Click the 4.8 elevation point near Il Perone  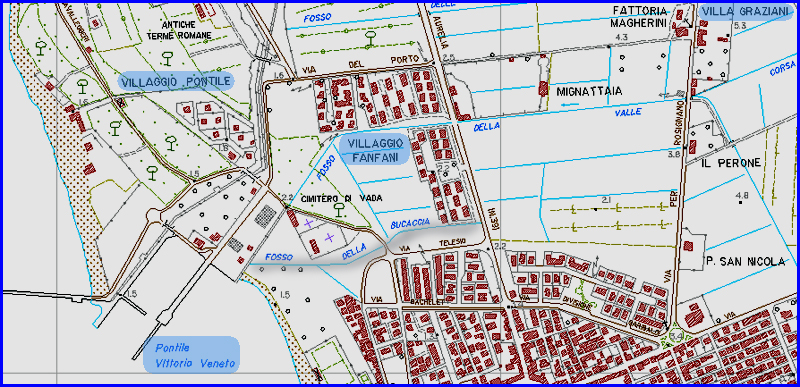click(742, 195)
